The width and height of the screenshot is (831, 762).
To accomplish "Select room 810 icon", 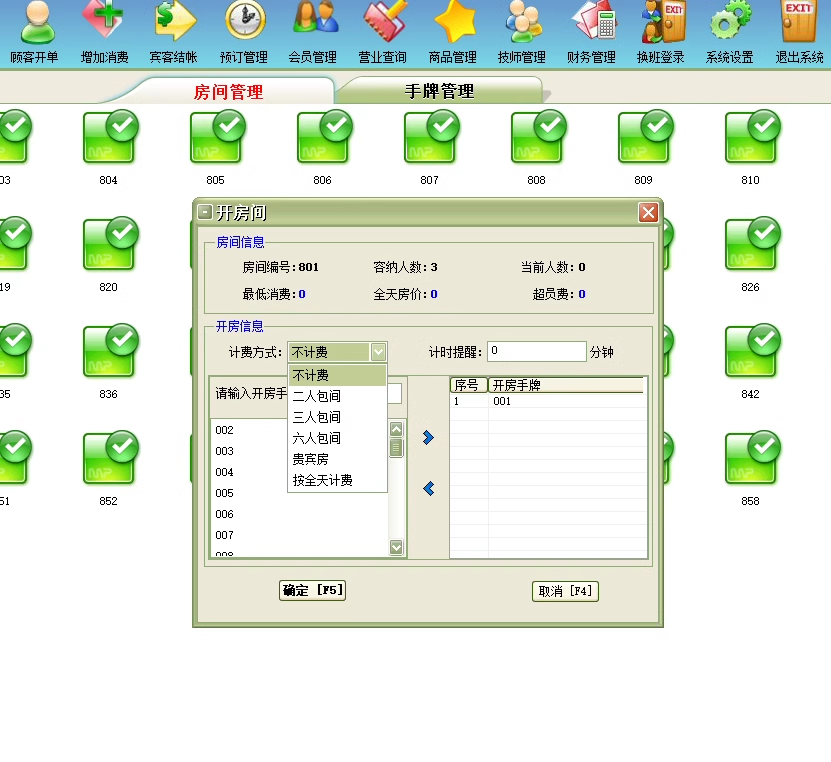I will click(753, 137).
